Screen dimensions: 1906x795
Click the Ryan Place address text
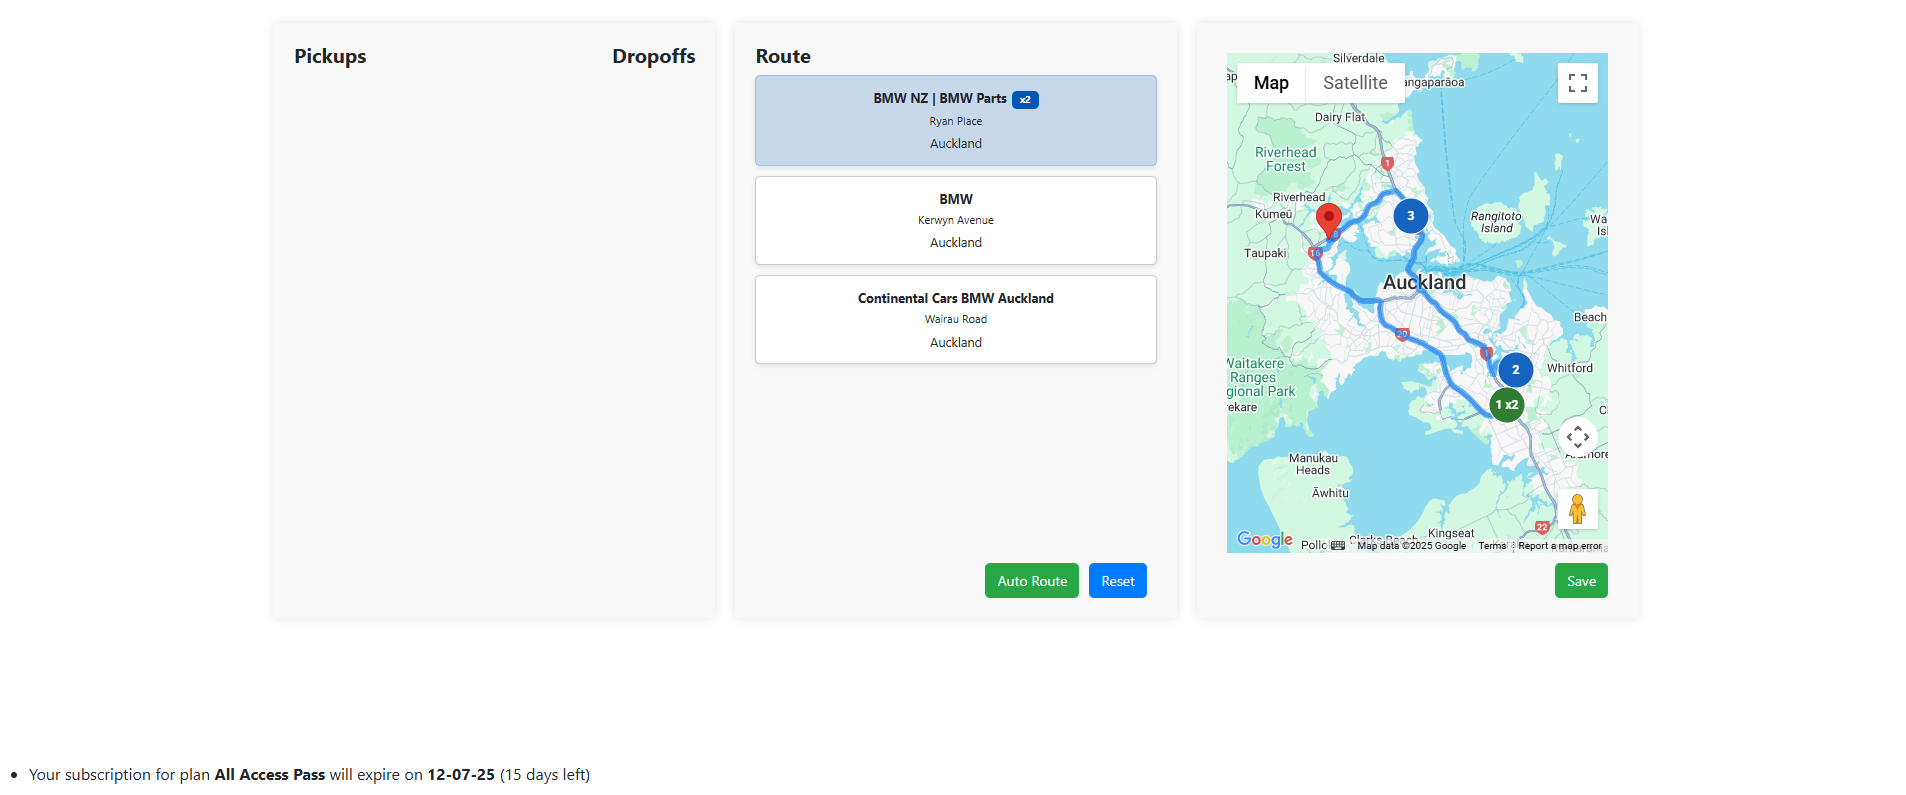click(956, 121)
